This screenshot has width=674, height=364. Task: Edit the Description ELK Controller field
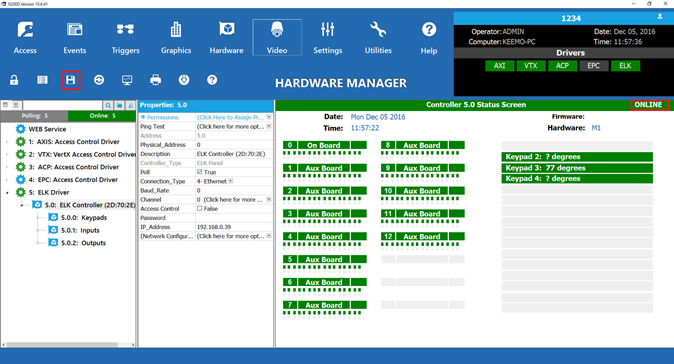234,154
